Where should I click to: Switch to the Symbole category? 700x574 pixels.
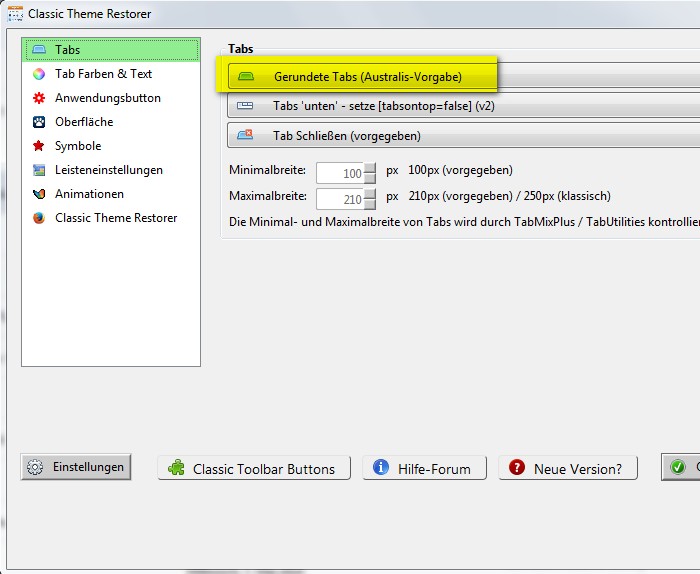coord(111,146)
